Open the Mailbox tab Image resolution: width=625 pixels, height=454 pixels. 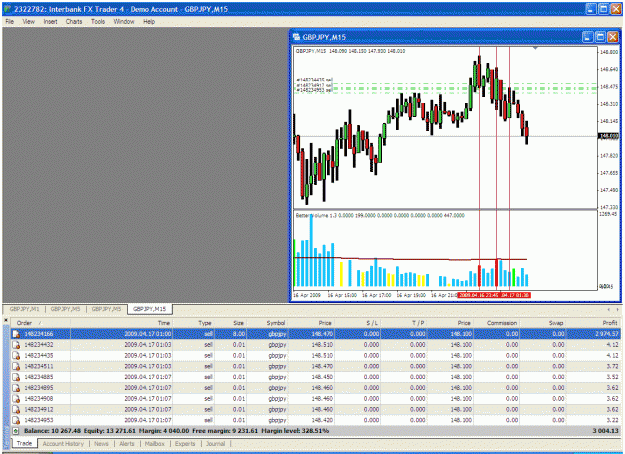click(x=155, y=444)
